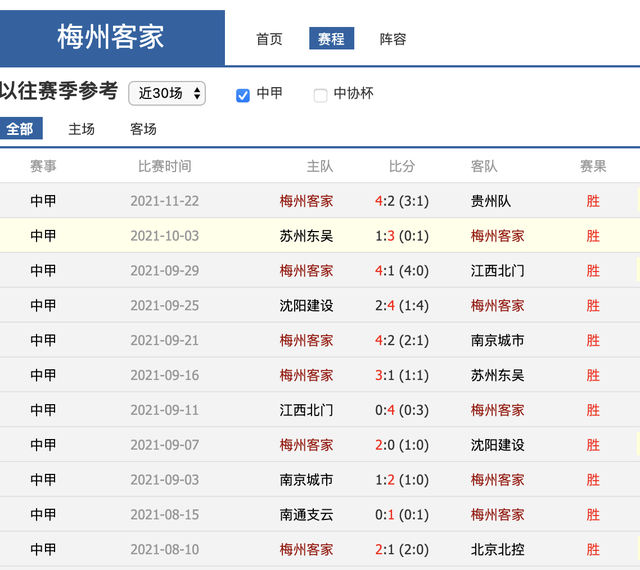Click the date 2021-09-29
Image resolution: width=640 pixels, height=570 pixels.
point(164,271)
